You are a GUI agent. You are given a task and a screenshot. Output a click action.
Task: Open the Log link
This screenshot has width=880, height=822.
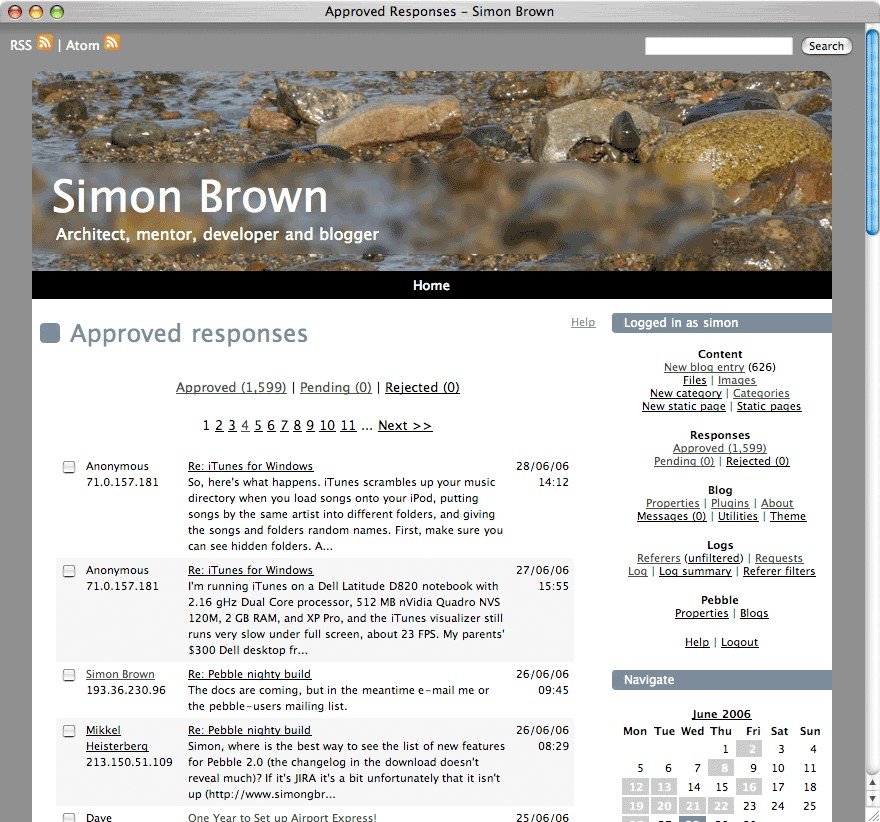(638, 571)
